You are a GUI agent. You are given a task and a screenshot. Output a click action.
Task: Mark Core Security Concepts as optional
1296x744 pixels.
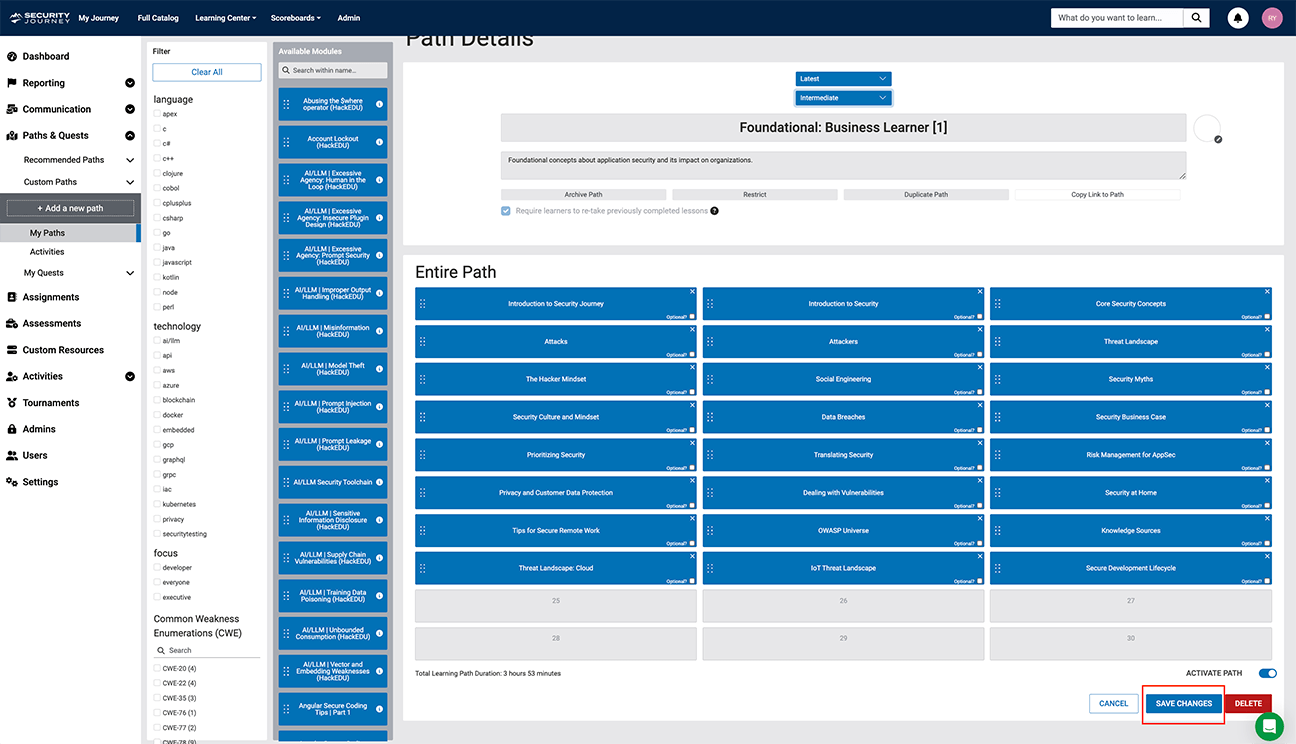[1267, 316]
